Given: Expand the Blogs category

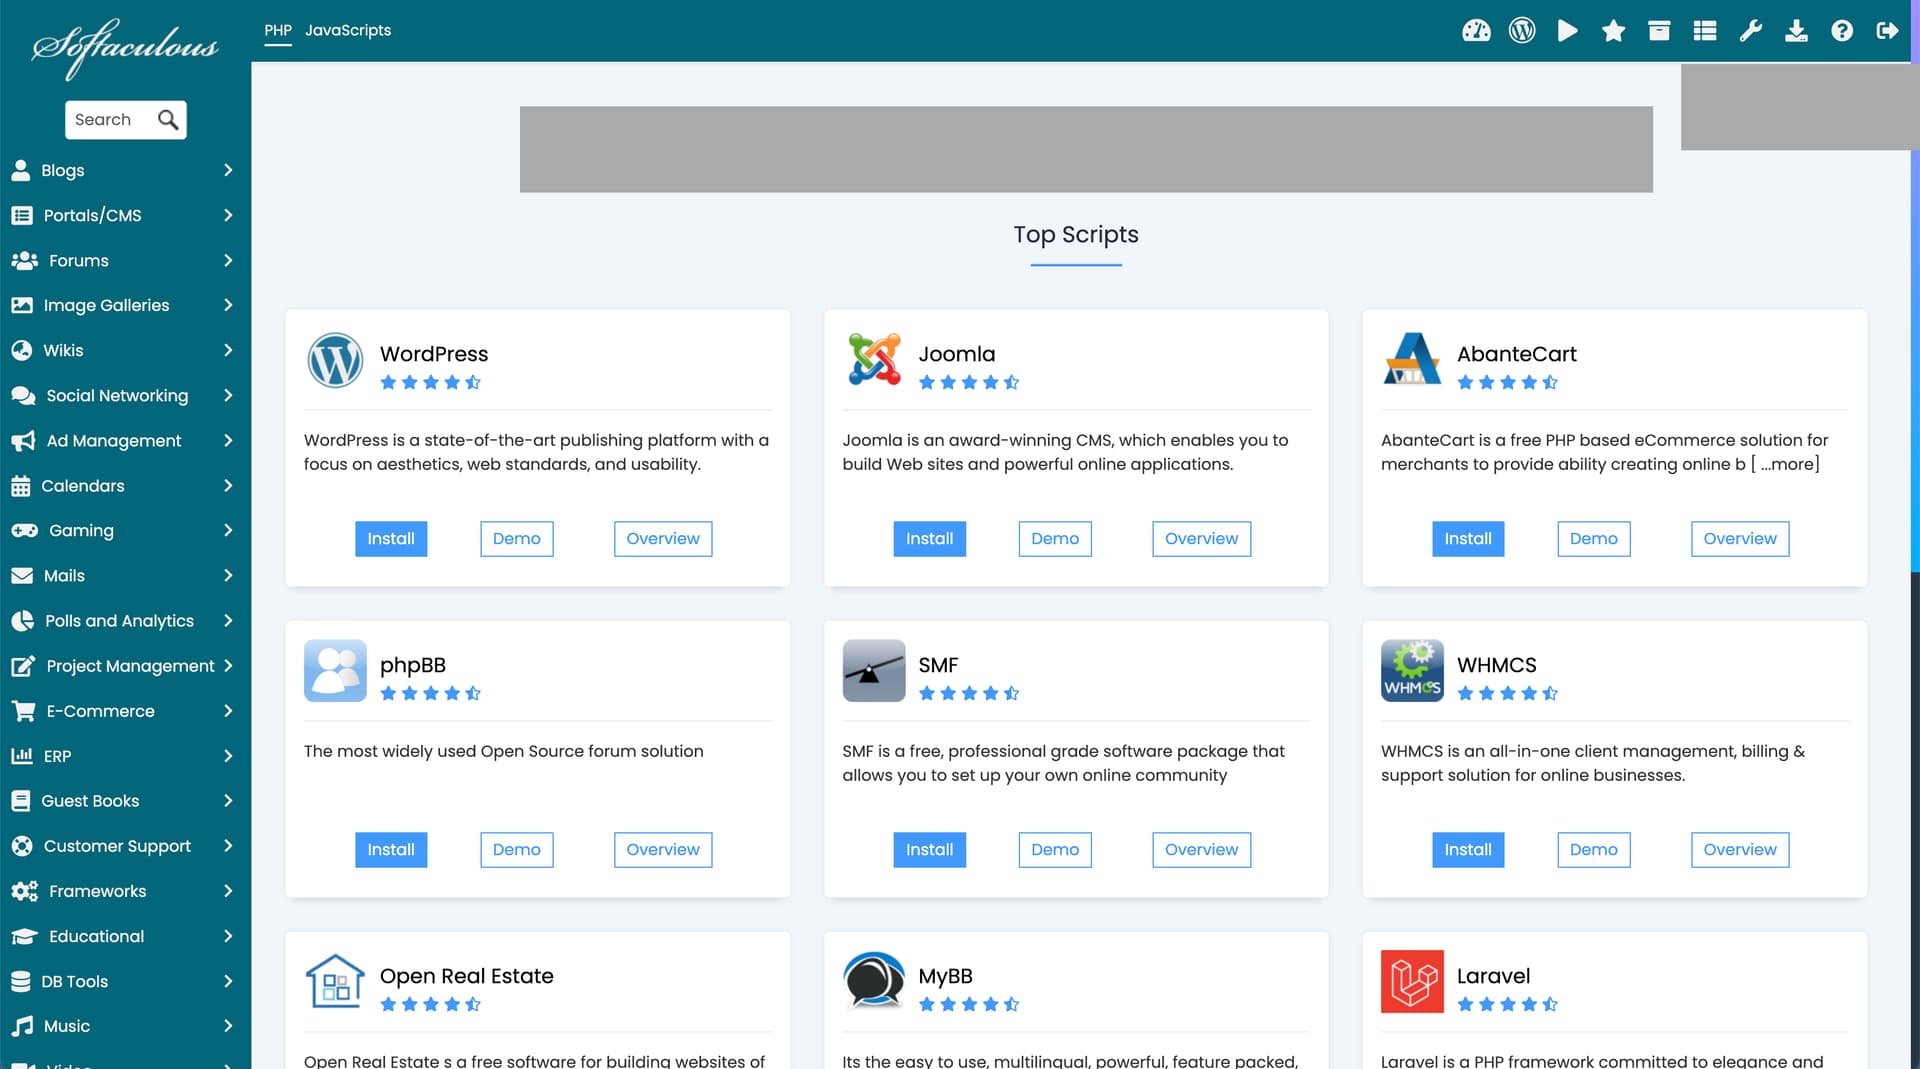Looking at the screenshot, I should pyautogui.click(x=125, y=170).
